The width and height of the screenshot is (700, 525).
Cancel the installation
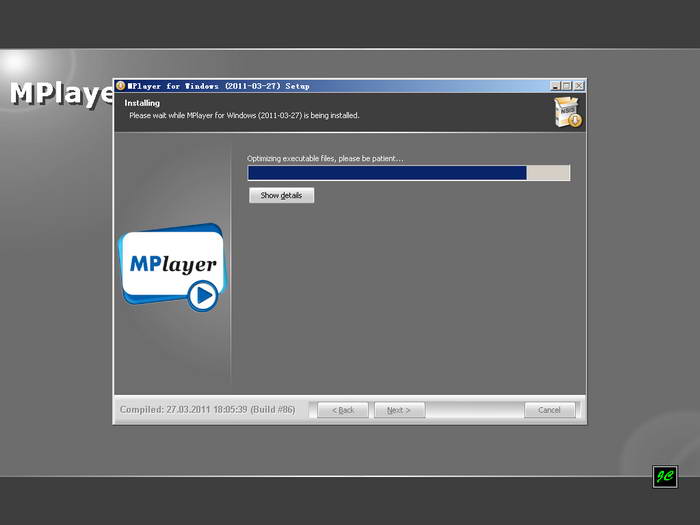(x=550, y=410)
